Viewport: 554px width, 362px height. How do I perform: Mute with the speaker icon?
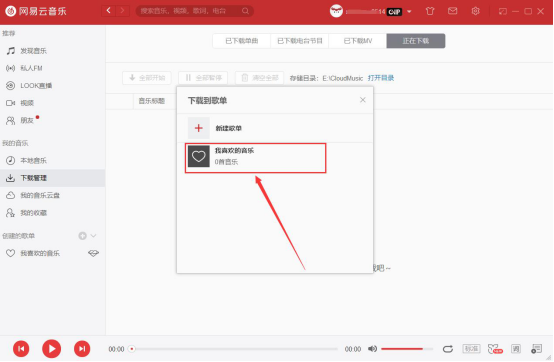[x=372, y=349]
